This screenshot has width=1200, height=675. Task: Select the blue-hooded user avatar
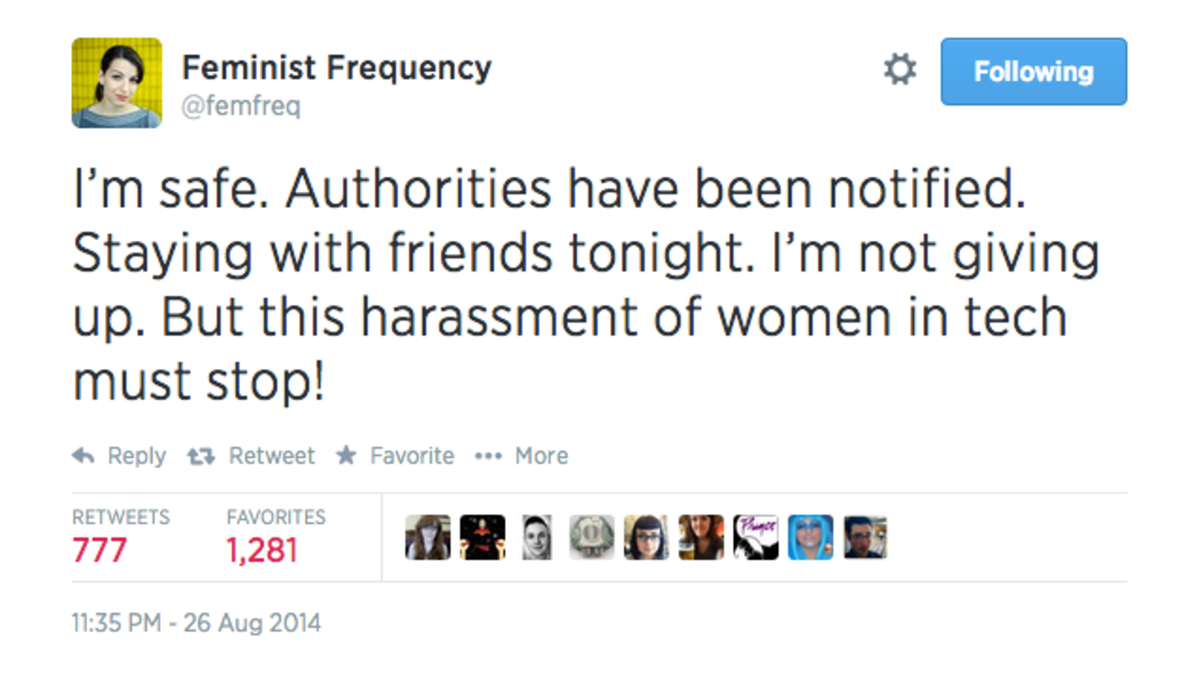coord(811,537)
